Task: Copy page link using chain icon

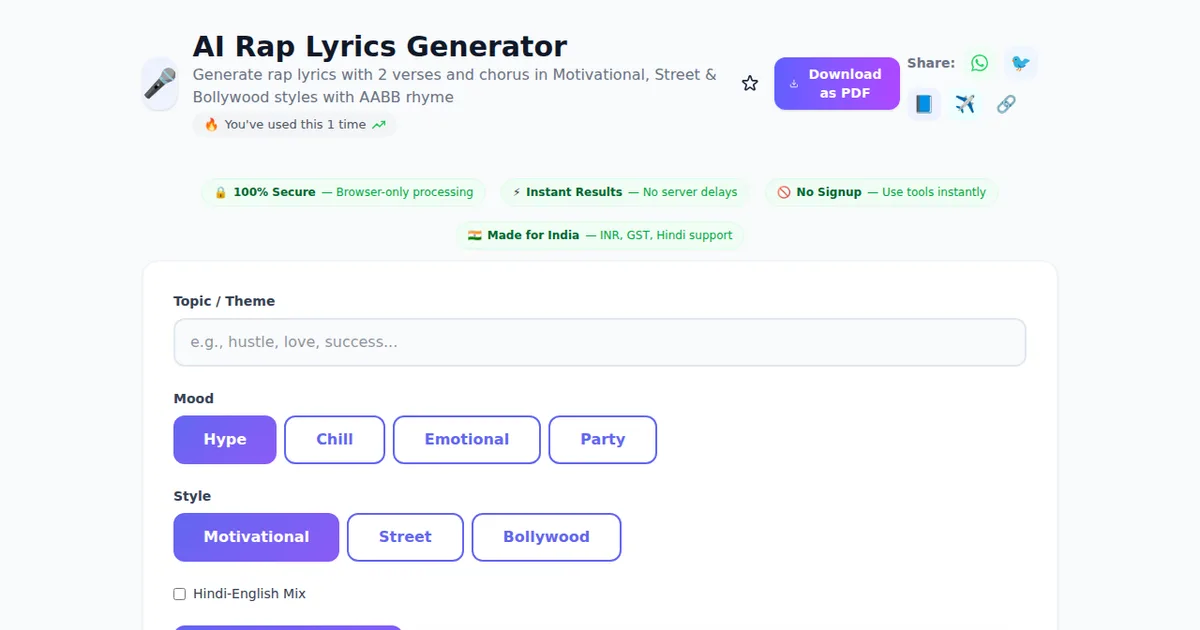Action: 1006,104
